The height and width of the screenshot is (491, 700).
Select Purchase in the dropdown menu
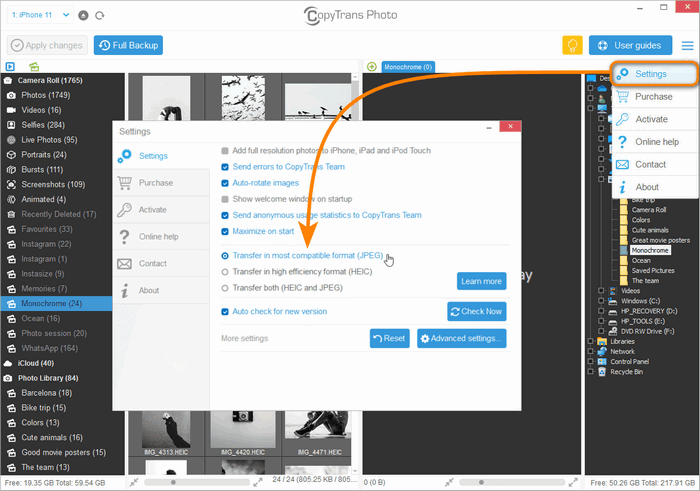click(654, 96)
